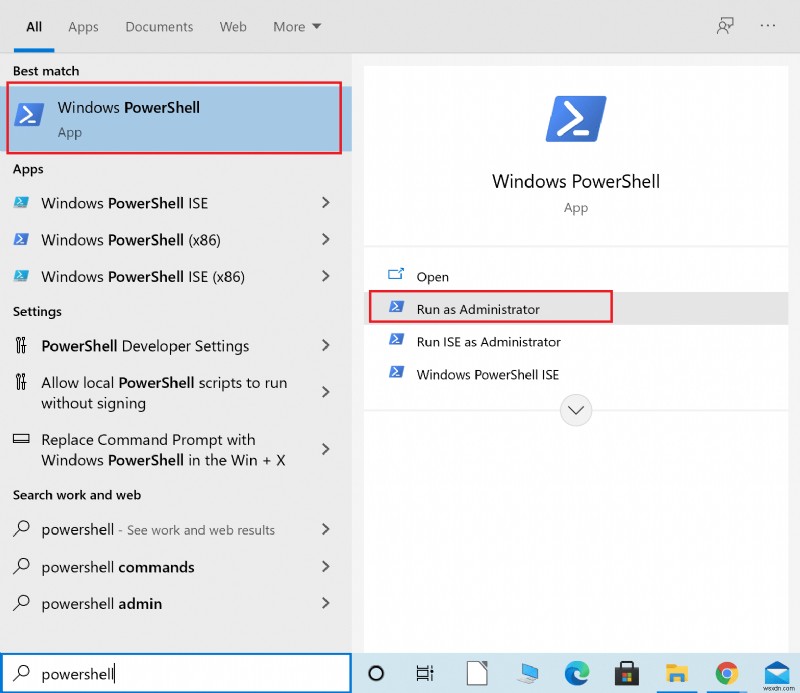Click the magnifier icon in the search box
Image resolution: width=800 pixels, height=693 pixels.
point(21,673)
